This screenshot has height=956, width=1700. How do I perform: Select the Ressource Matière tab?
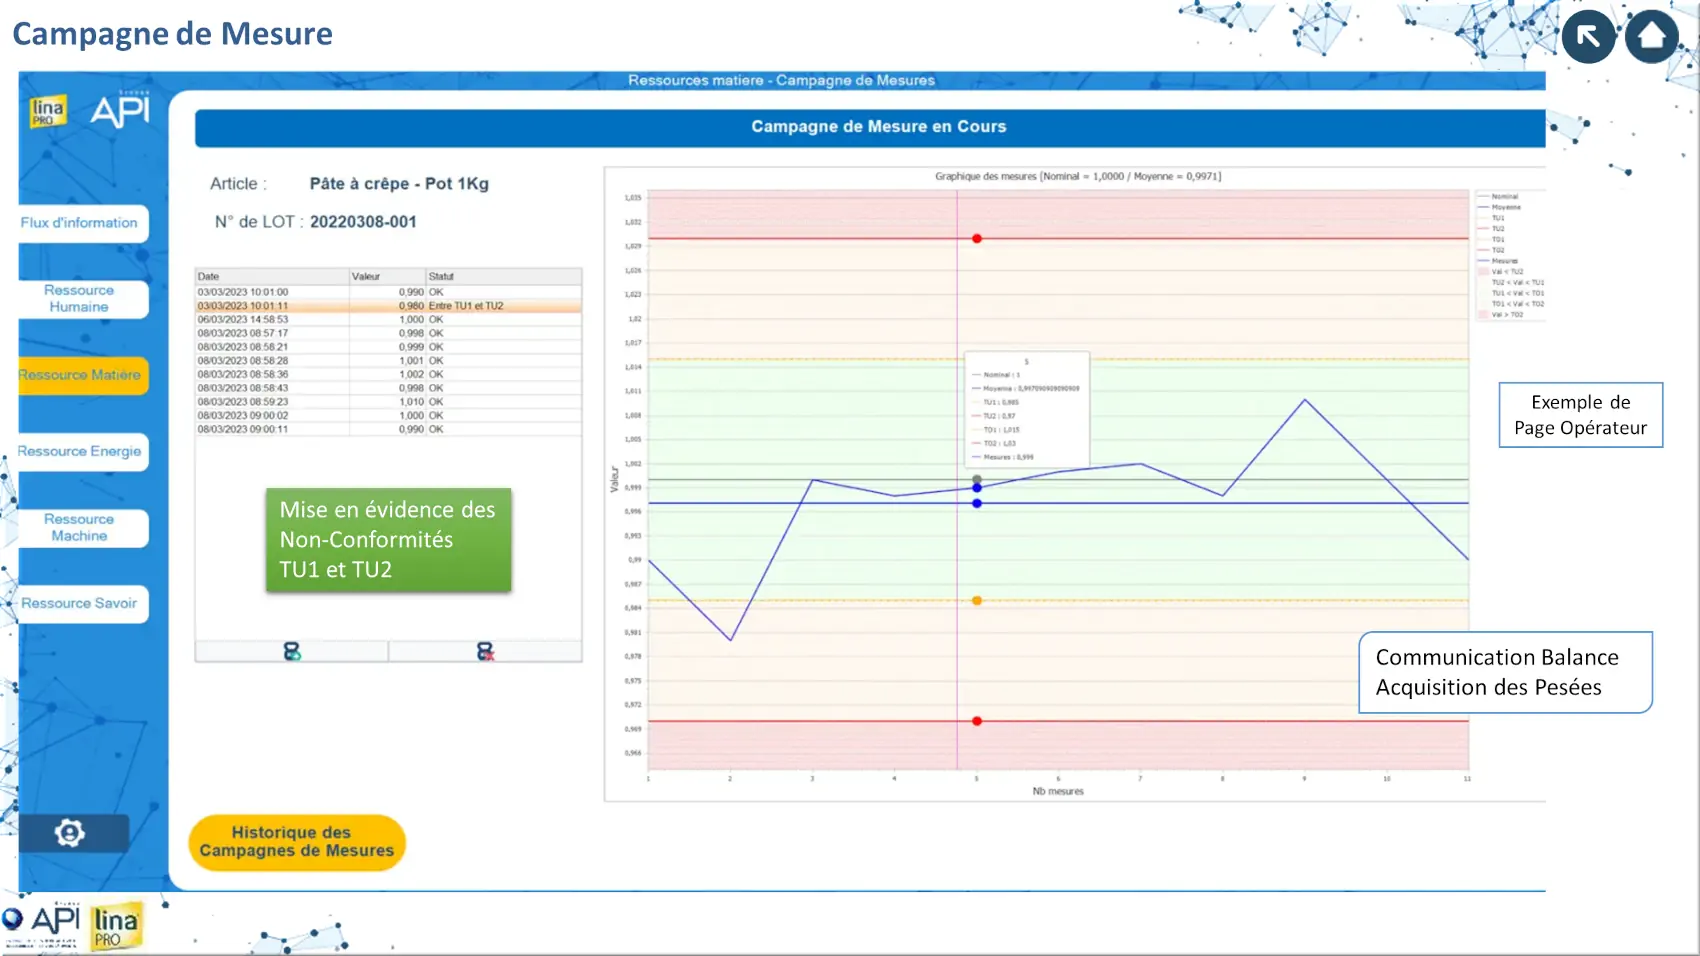pyautogui.click(x=80, y=375)
